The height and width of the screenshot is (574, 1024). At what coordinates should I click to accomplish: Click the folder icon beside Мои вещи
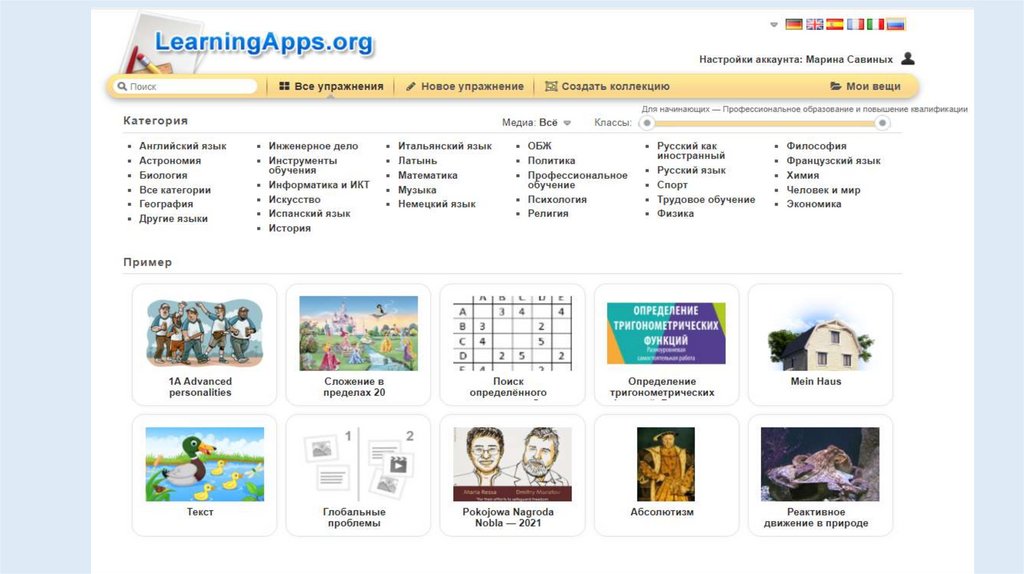pyautogui.click(x=835, y=86)
